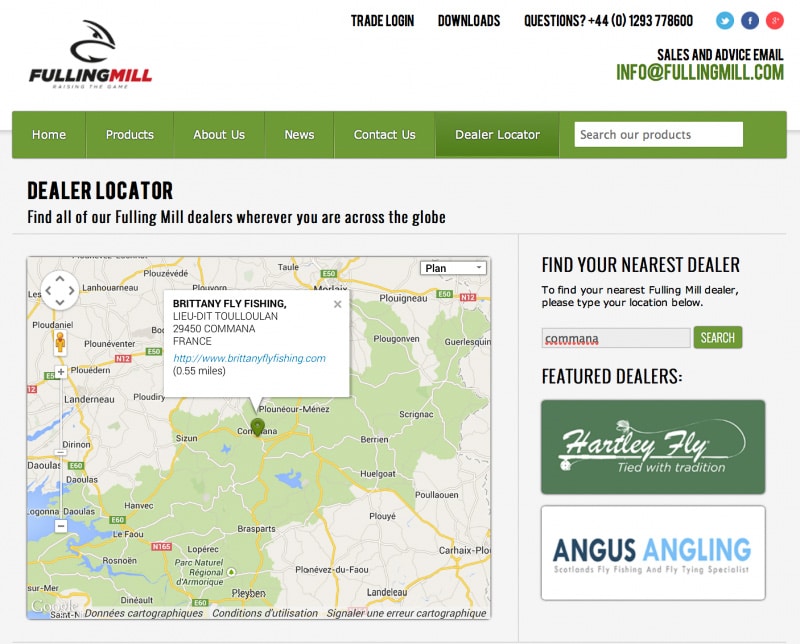Click Signaler une erreur cartographique link

click(x=406, y=613)
